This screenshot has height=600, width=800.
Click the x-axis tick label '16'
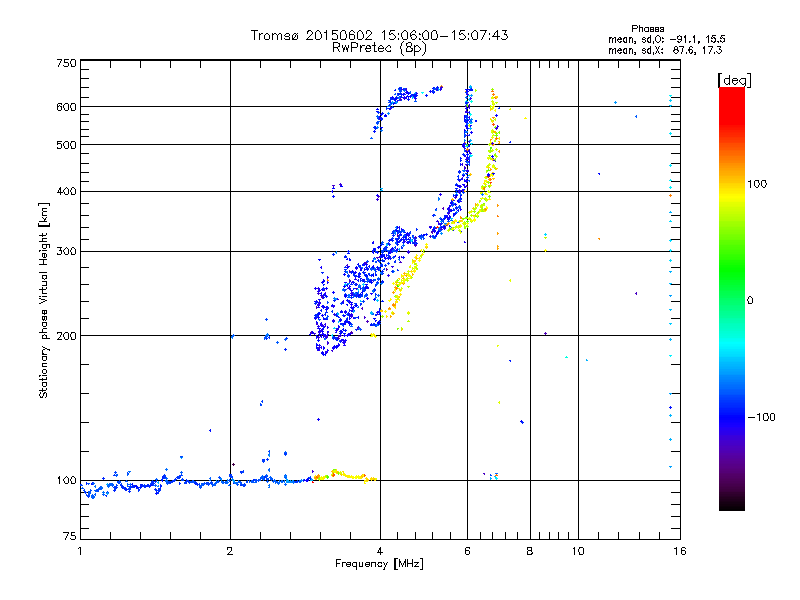point(680,551)
